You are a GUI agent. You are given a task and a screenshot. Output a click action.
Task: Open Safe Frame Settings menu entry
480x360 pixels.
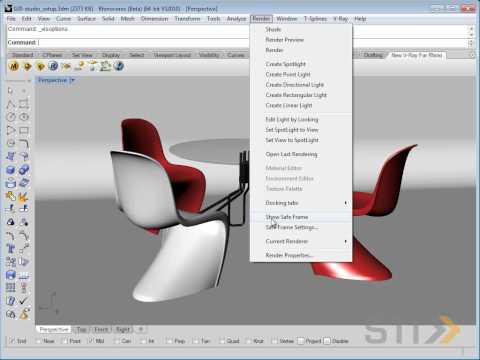click(x=301, y=227)
